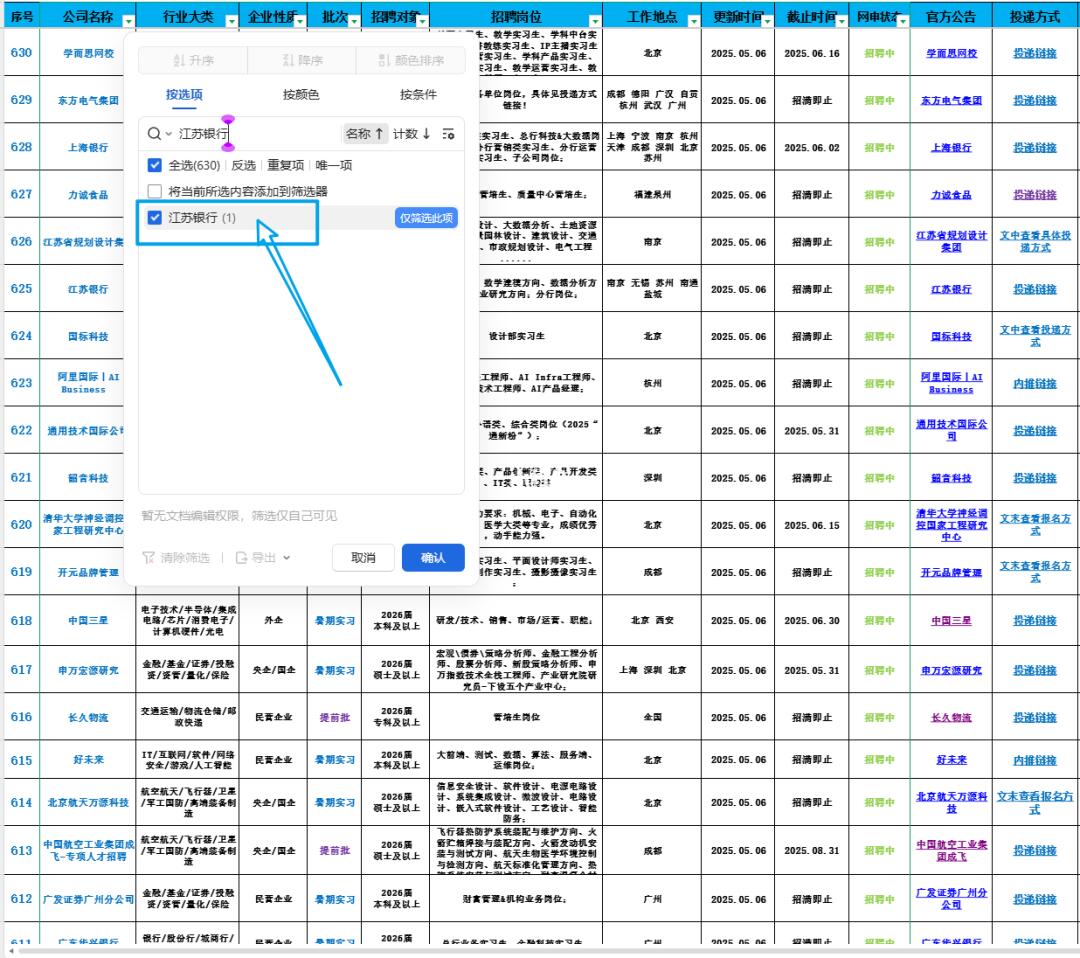The height and width of the screenshot is (958, 1080).
Task: Open the 力诚食品 official announcement link
Action: click(951, 195)
